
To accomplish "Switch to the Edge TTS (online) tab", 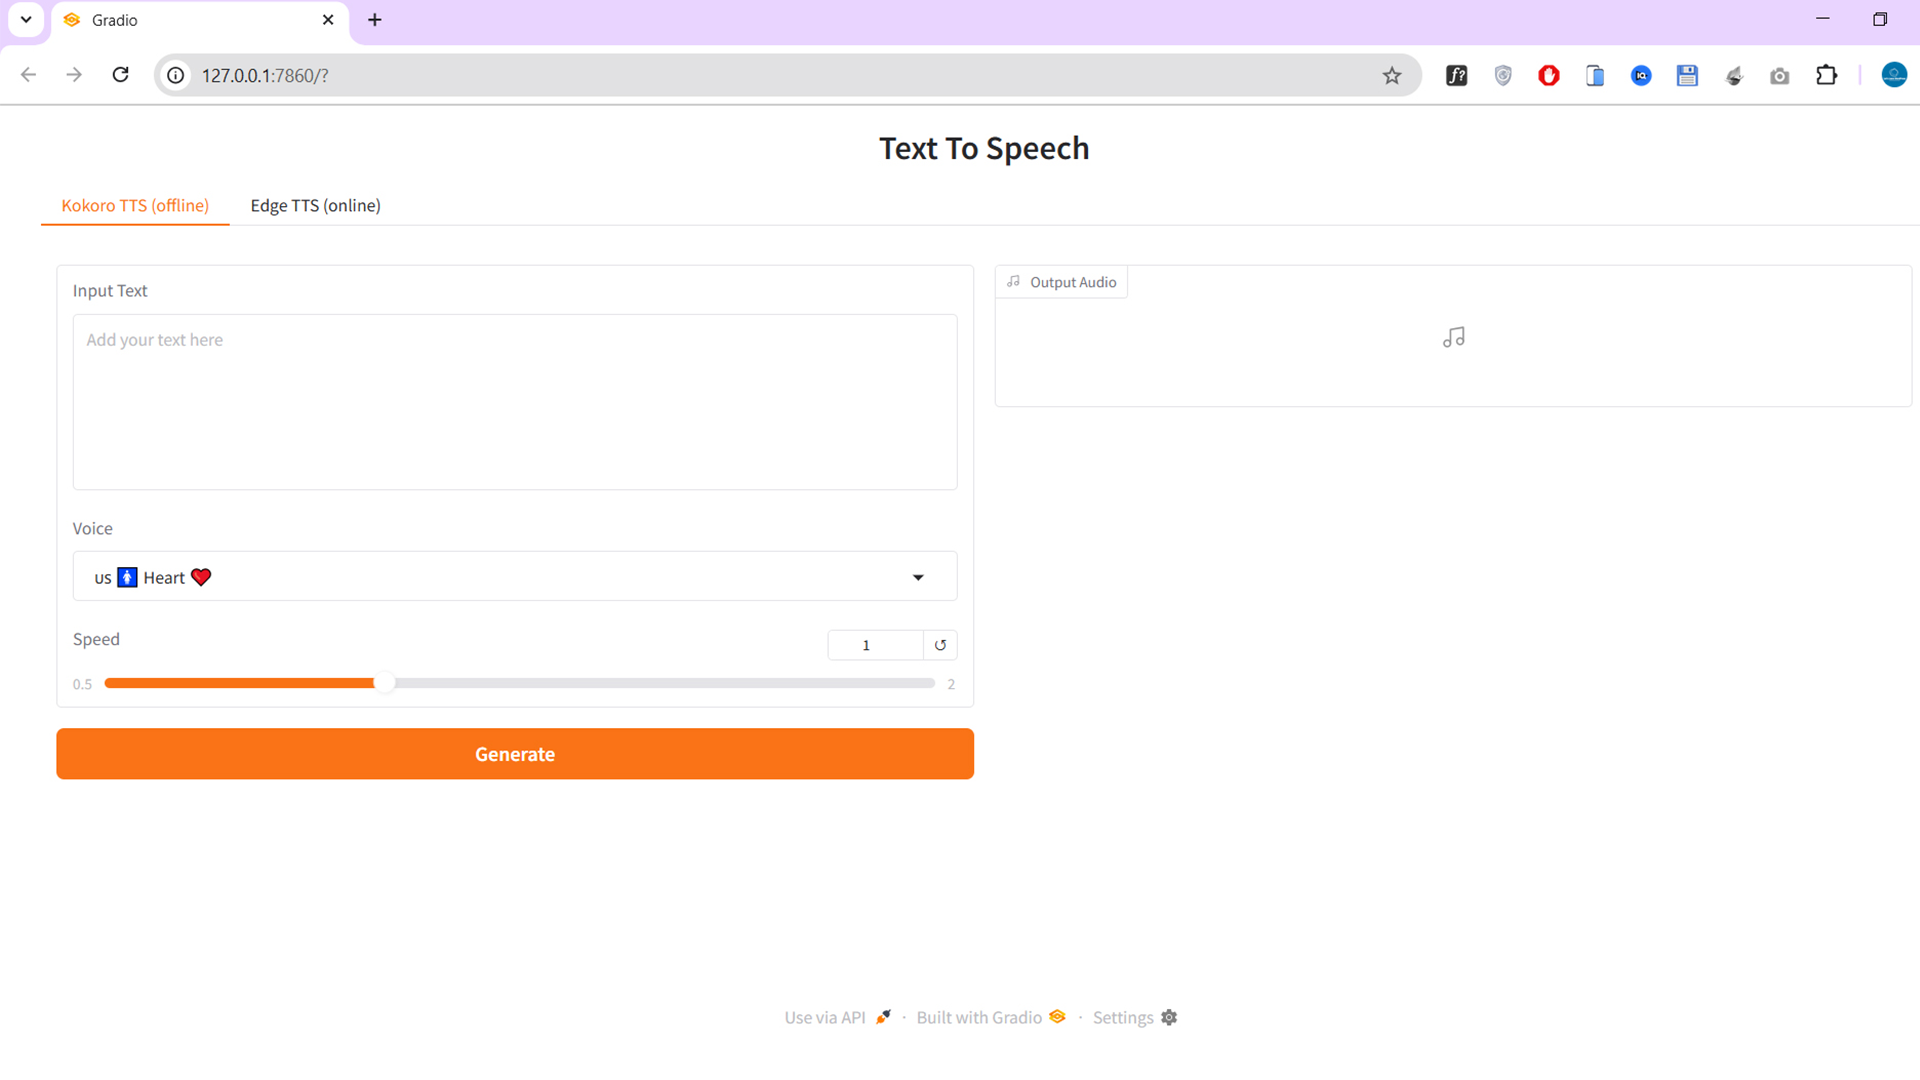I will click(315, 205).
